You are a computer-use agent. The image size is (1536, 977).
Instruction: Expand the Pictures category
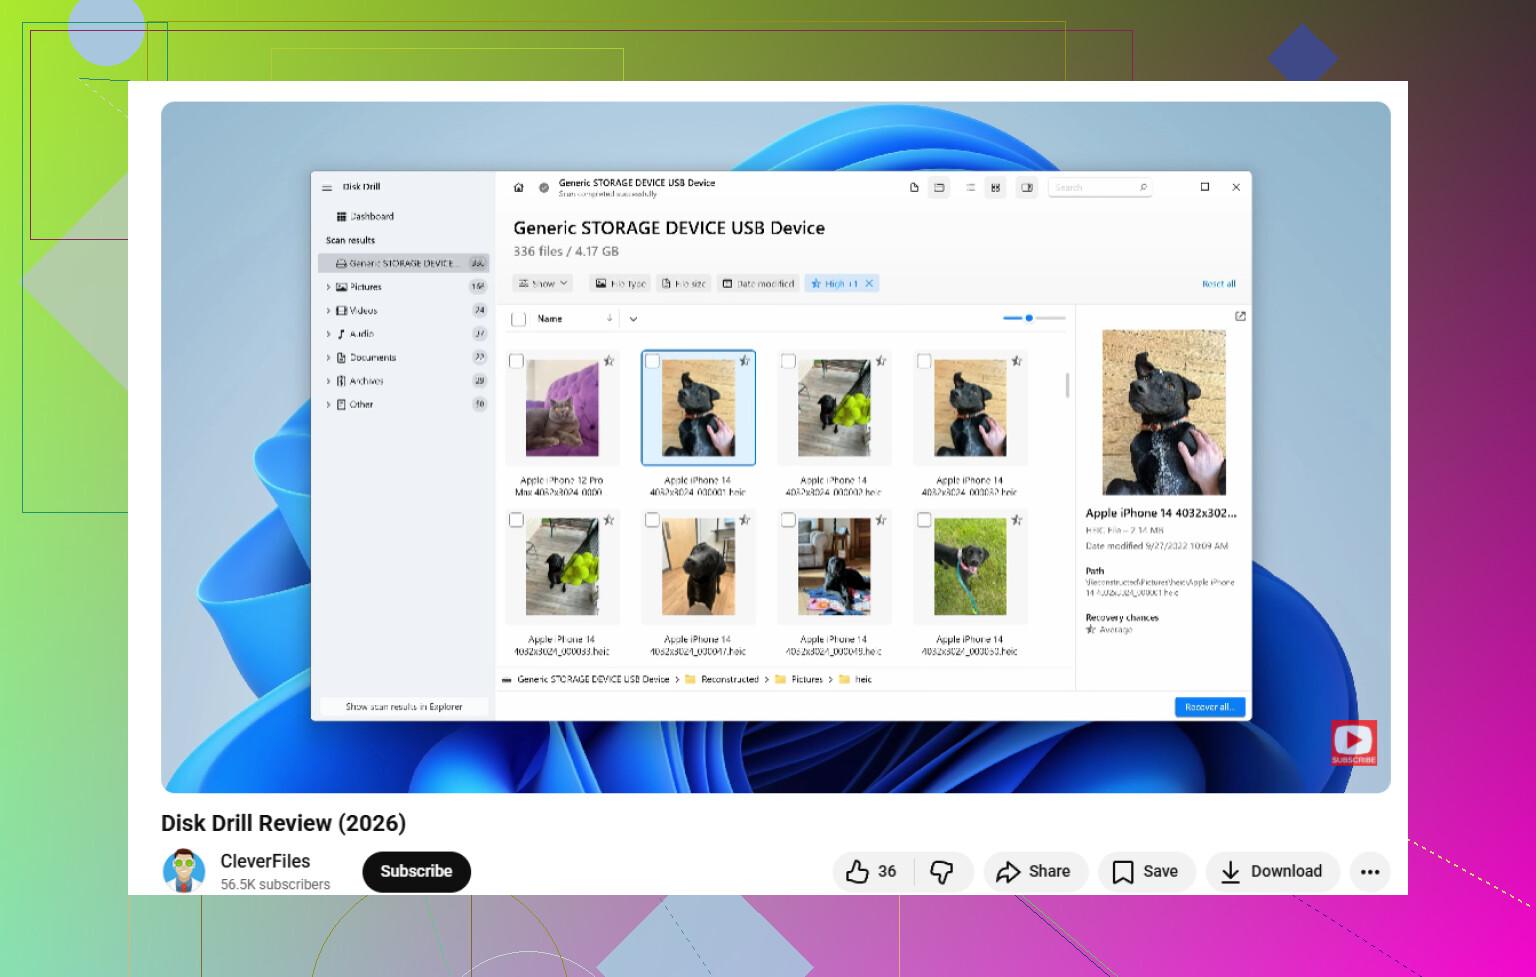point(328,287)
